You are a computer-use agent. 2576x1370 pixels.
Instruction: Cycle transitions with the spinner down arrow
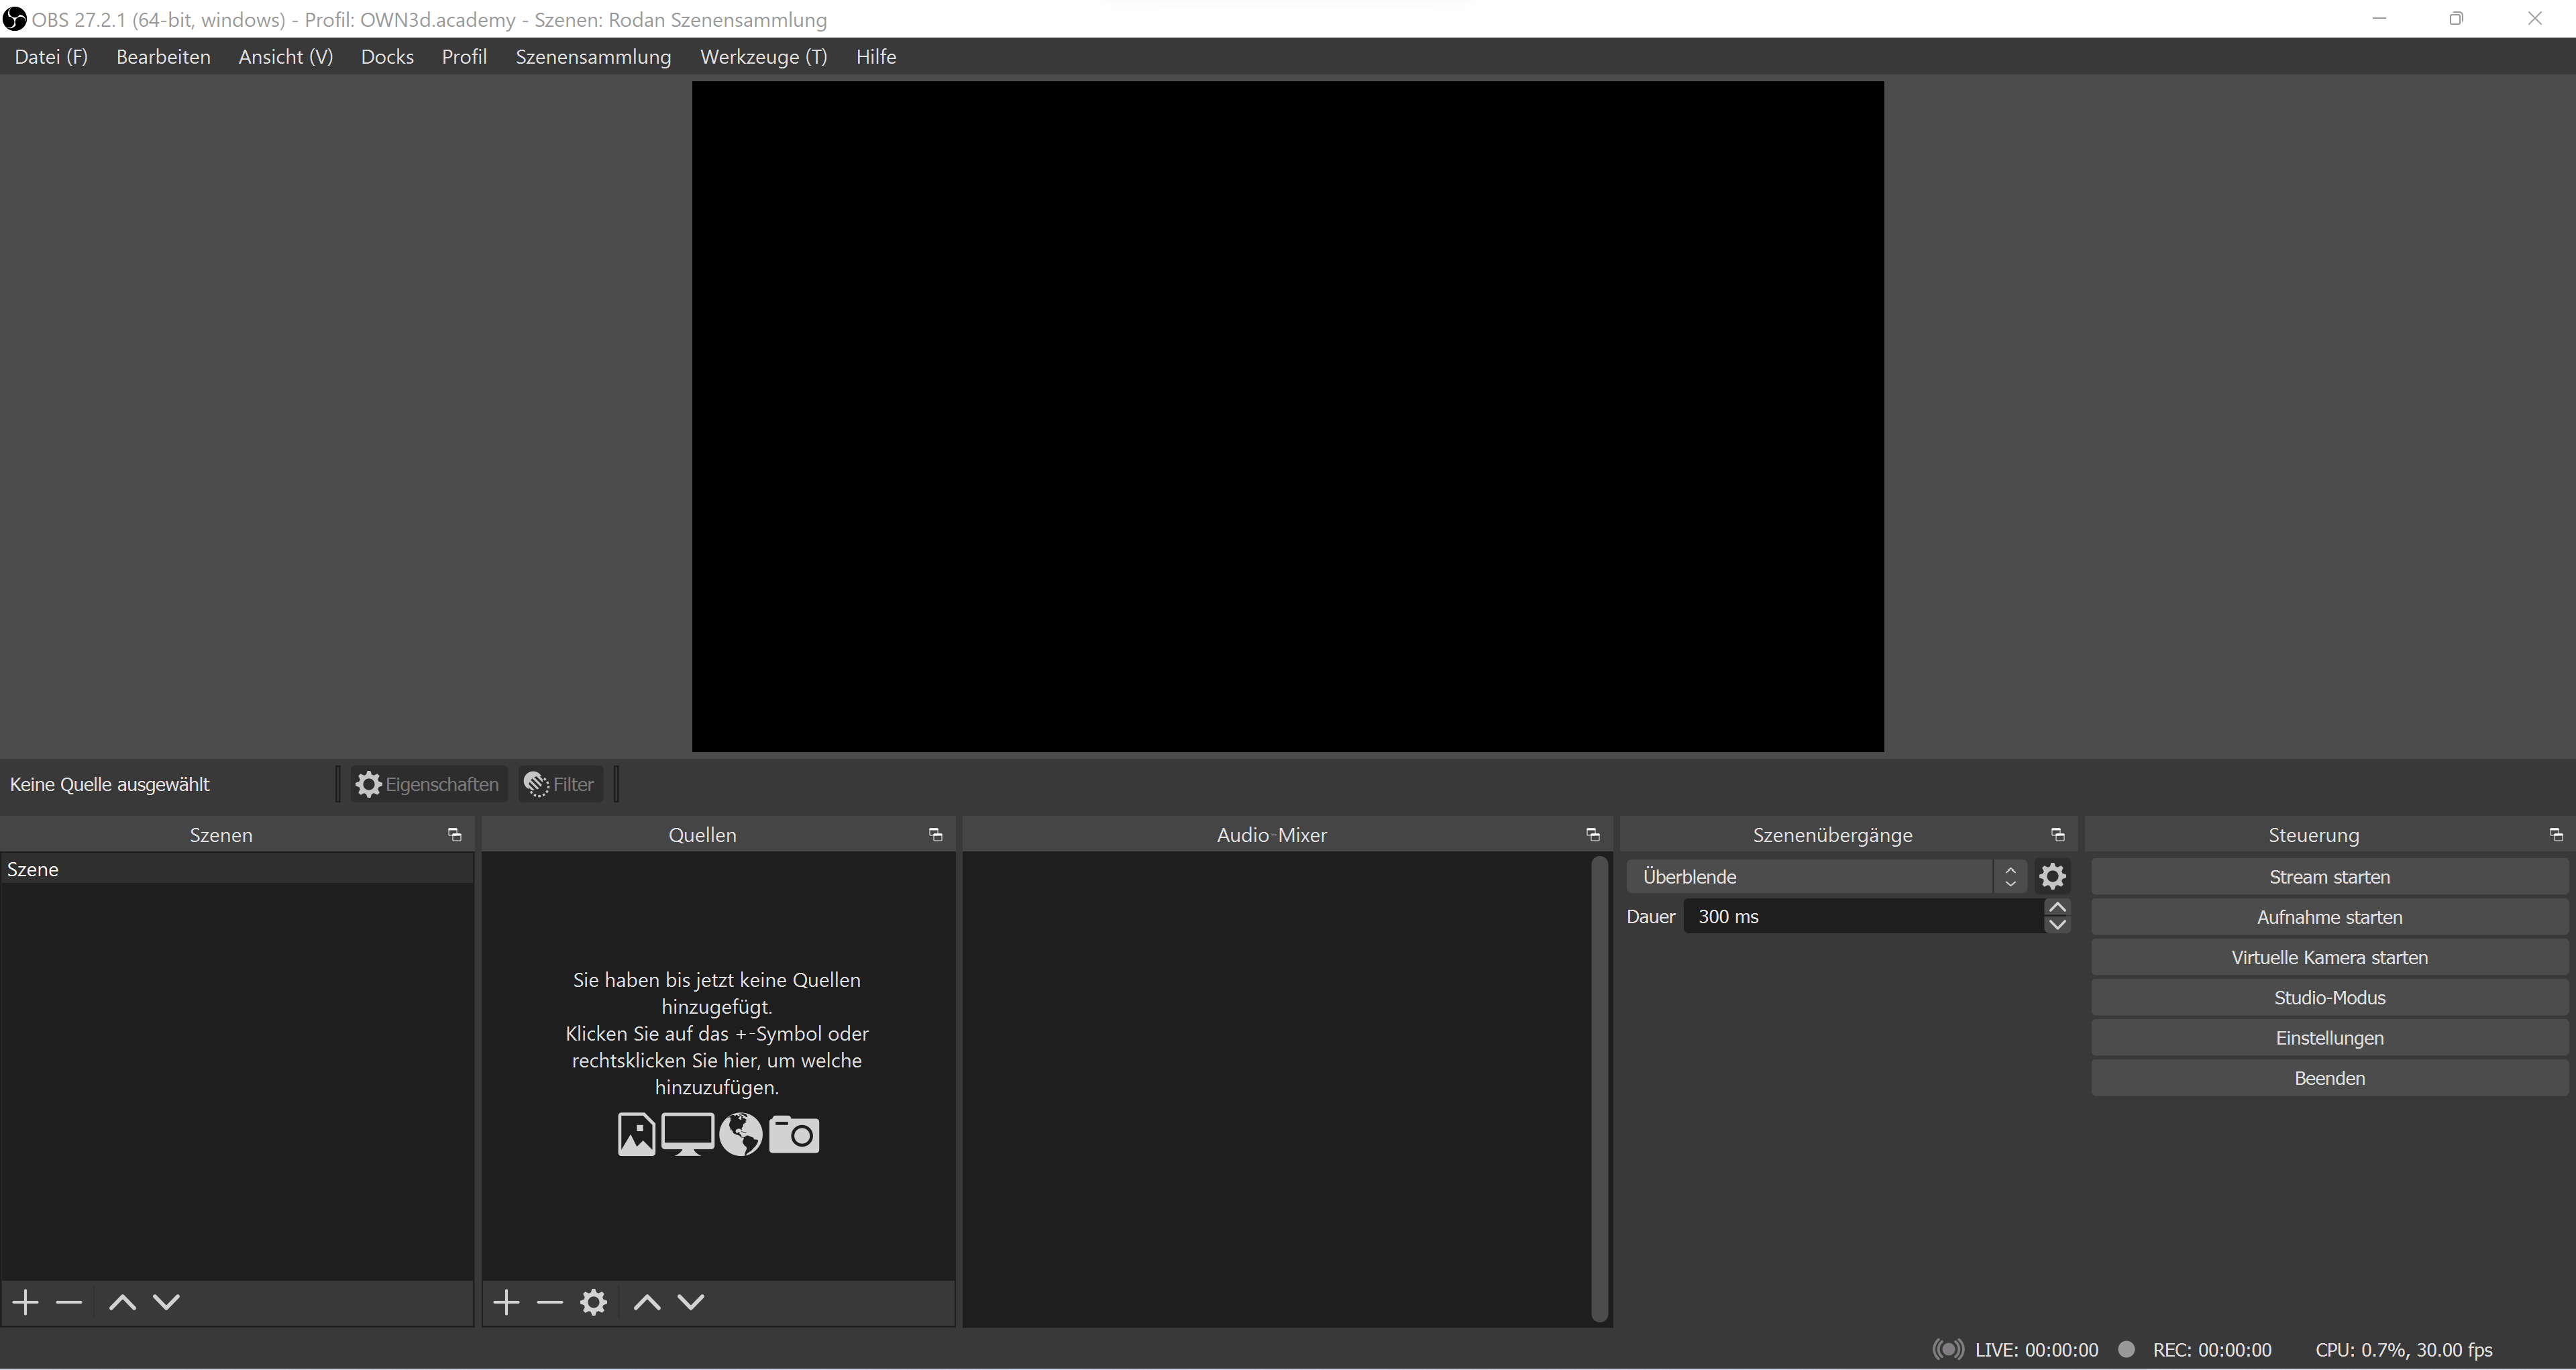point(2011,883)
